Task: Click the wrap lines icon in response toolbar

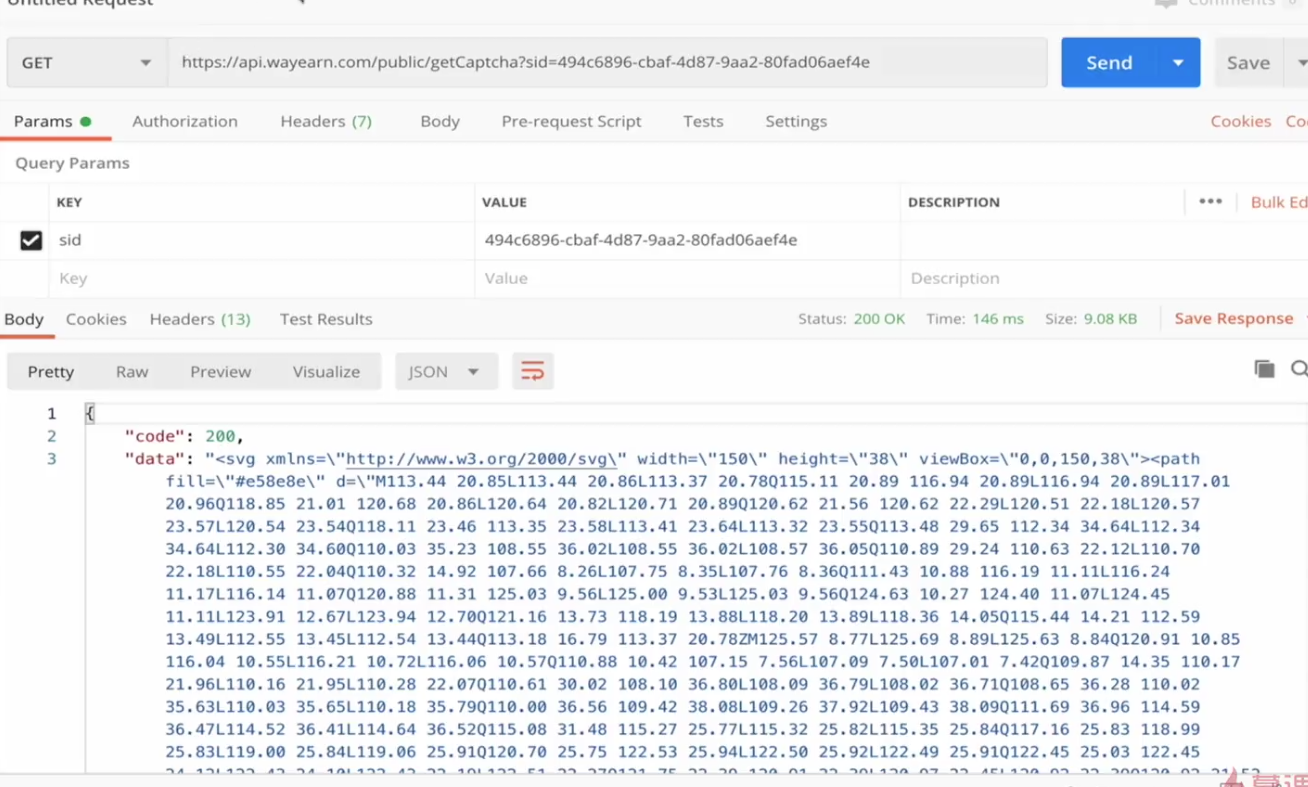Action: [x=532, y=371]
